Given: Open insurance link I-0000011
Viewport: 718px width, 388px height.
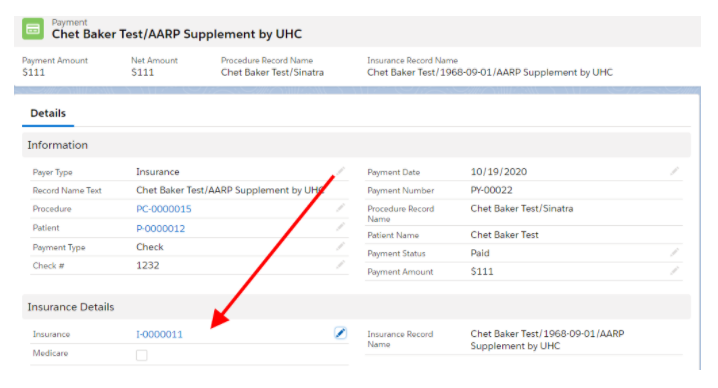Looking at the screenshot, I should tap(159, 334).
